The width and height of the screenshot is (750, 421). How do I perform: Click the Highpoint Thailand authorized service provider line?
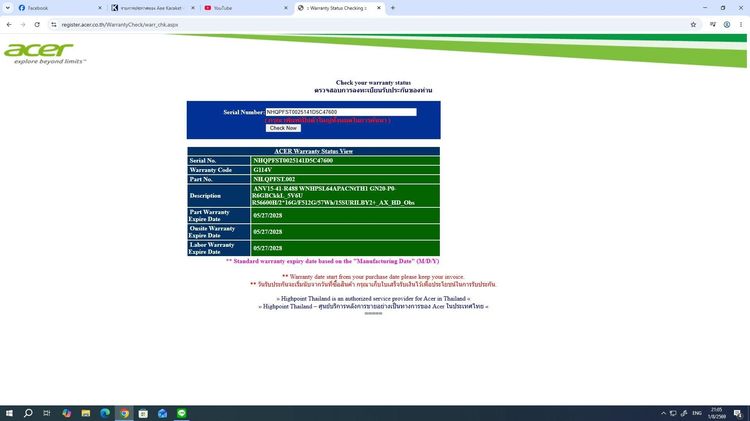(x=373, y=299)
